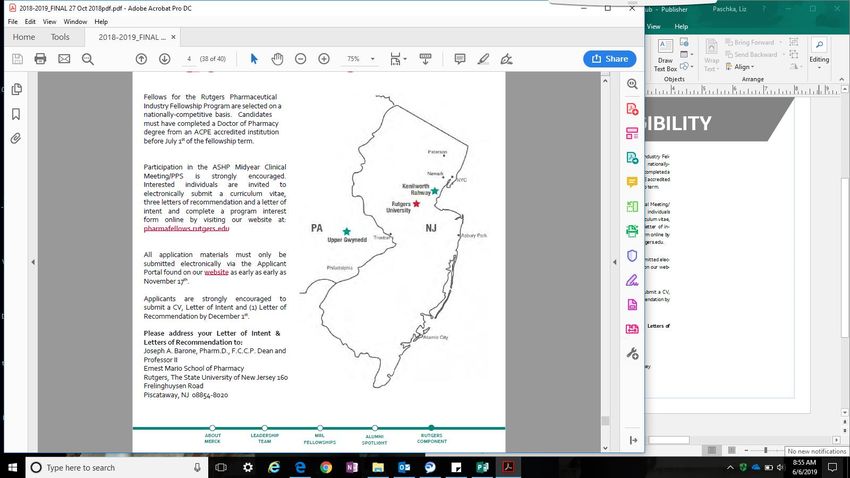Zoom in with the plus icon
850x478 pixels.
(324, 59)
